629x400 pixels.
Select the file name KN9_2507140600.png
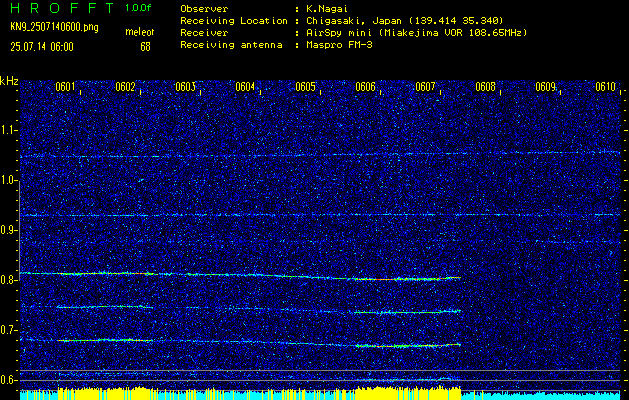(54, 27)
